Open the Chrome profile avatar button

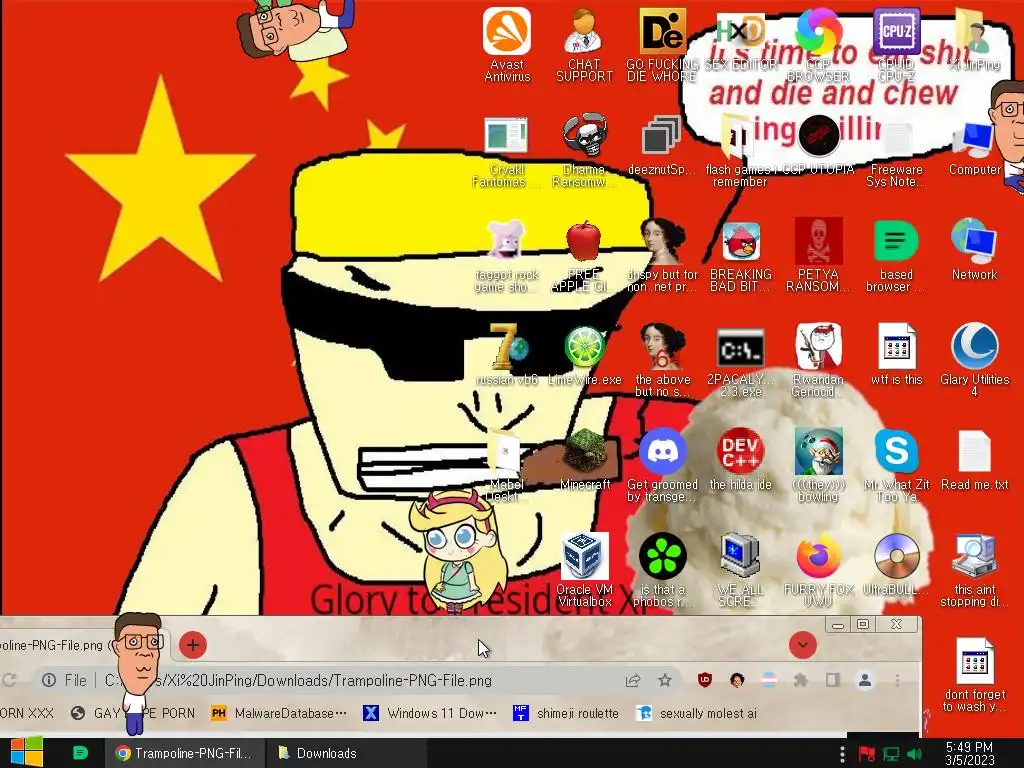coord(865,680)
